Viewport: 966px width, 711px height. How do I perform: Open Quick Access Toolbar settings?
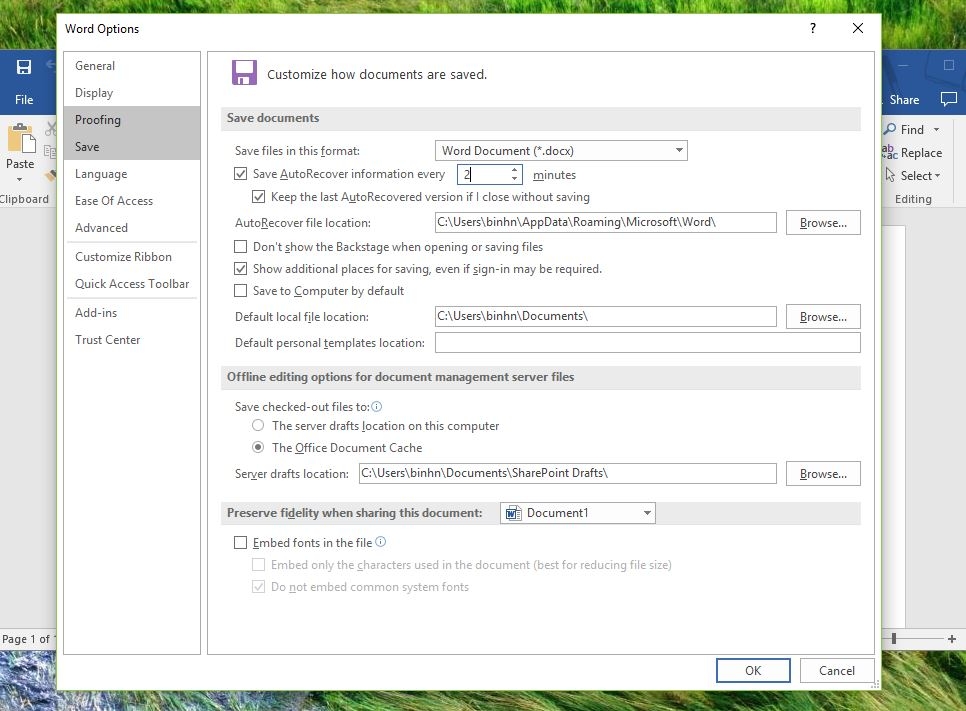pyautogui.click(x=132, y=284)
